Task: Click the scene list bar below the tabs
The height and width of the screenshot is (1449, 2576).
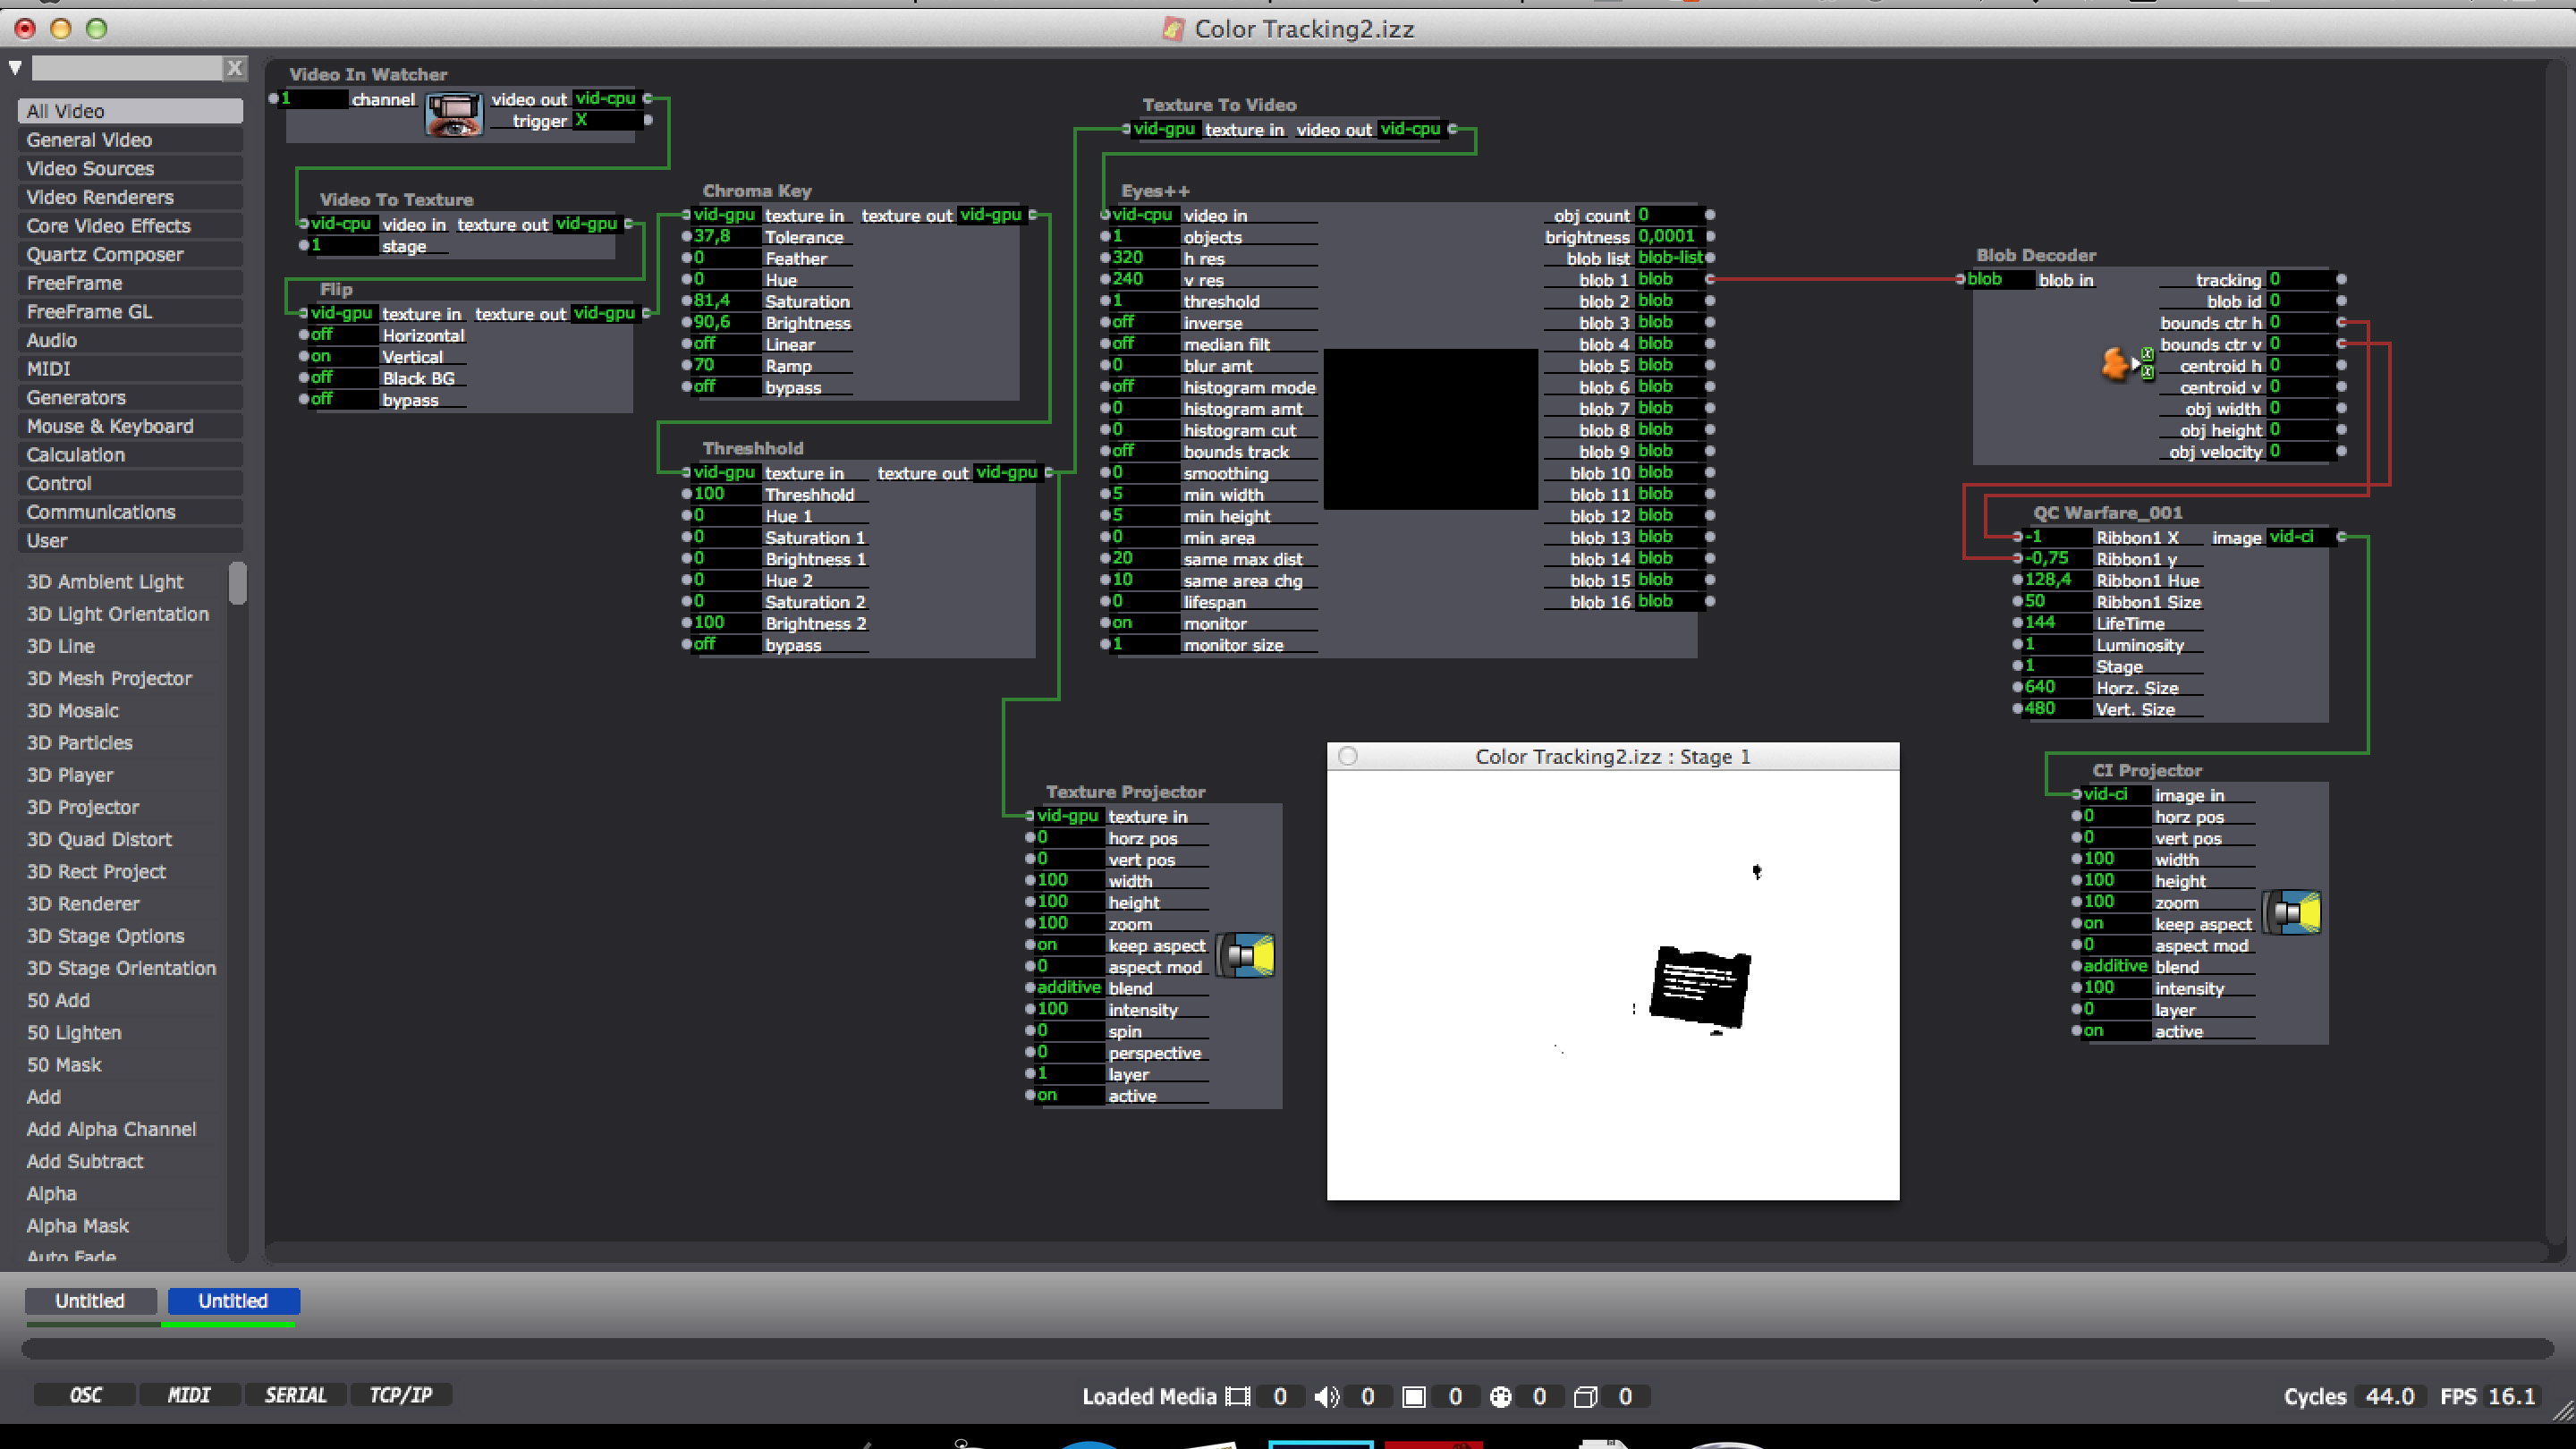Action: click(x=1288, y=1349)
